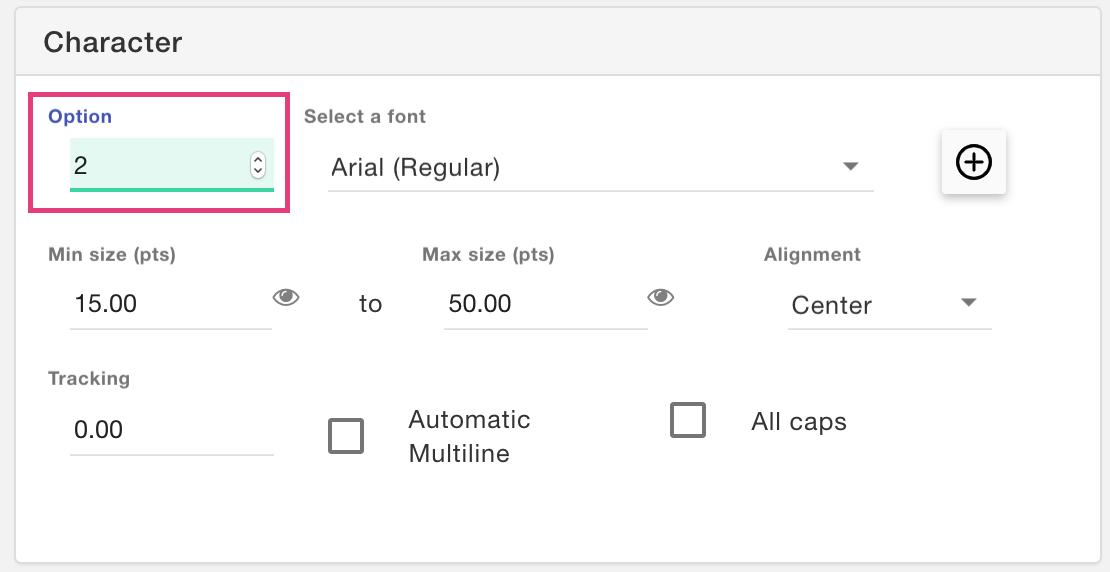
Task: Click the Select a font label
Action: pyautogui.click(x=365, y=116)
